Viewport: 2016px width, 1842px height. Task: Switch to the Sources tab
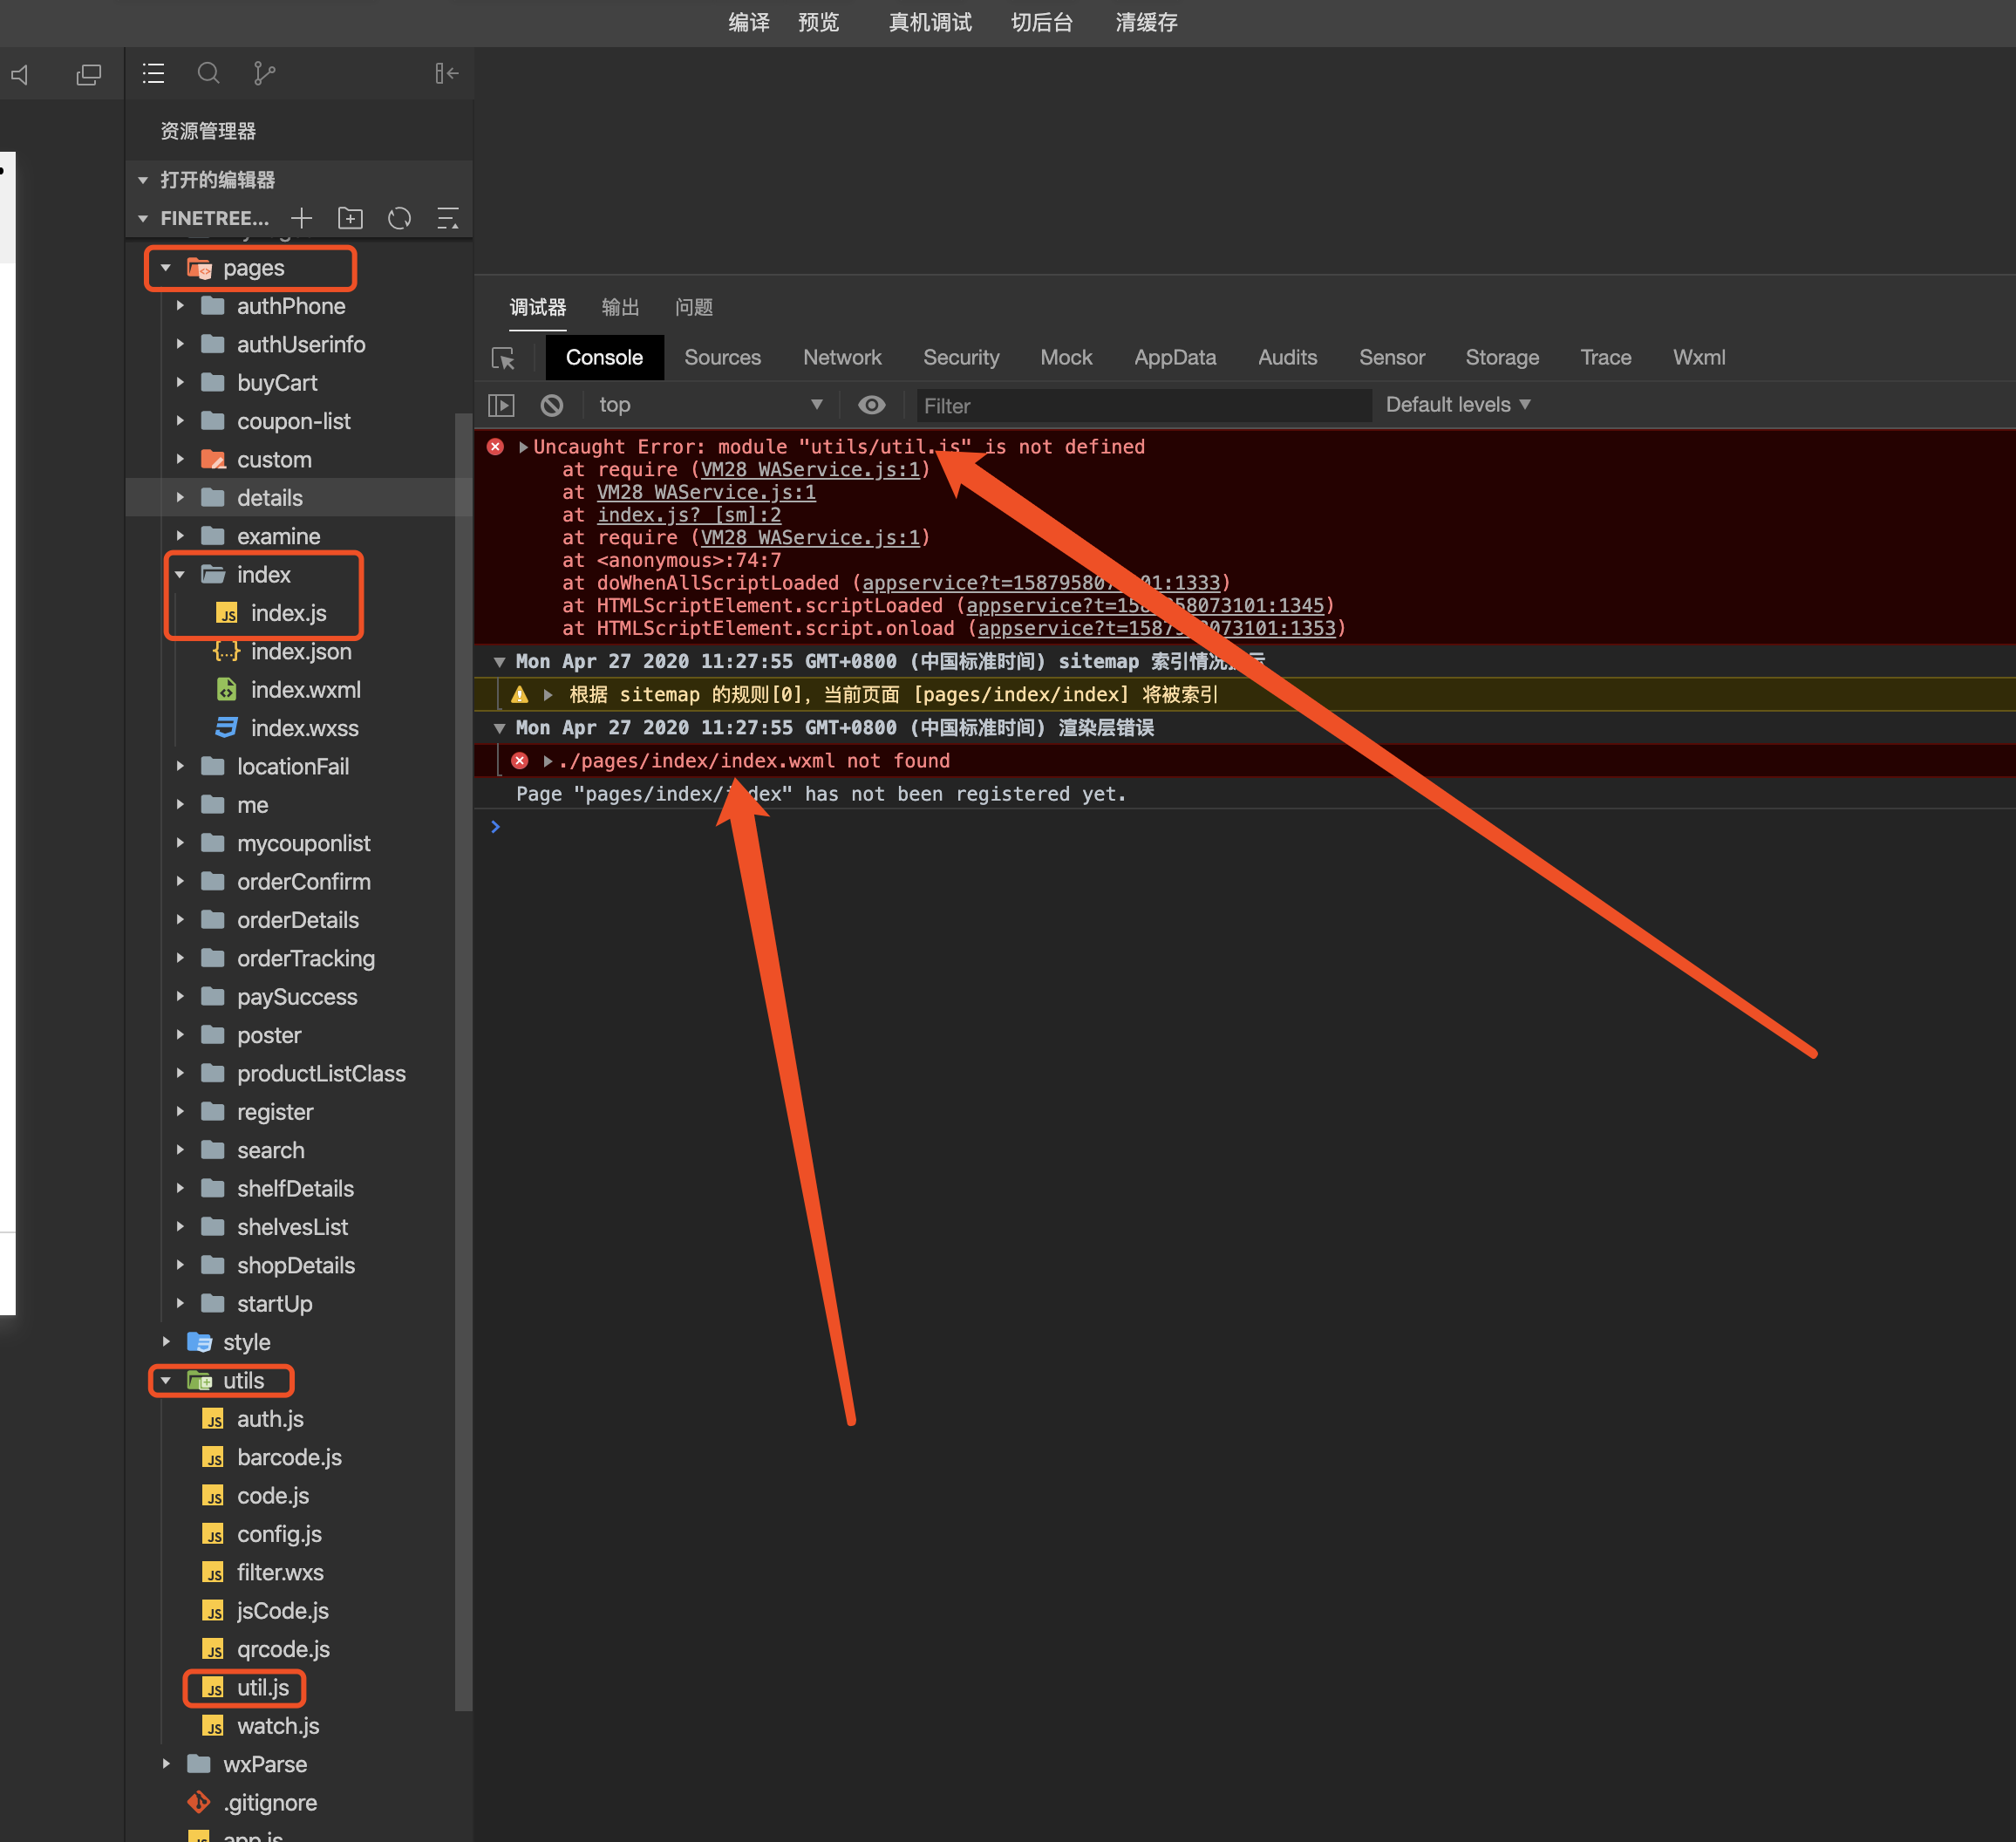(x=722, y=357)
